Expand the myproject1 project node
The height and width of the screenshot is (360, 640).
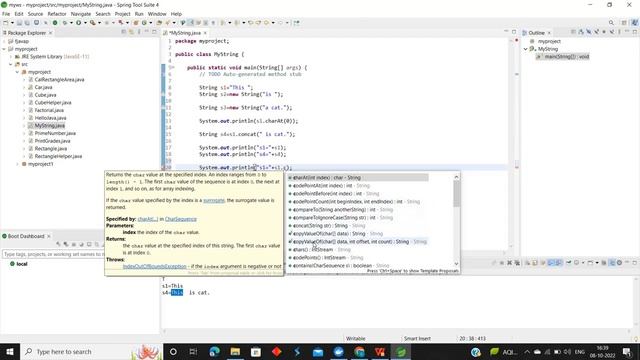17,164
